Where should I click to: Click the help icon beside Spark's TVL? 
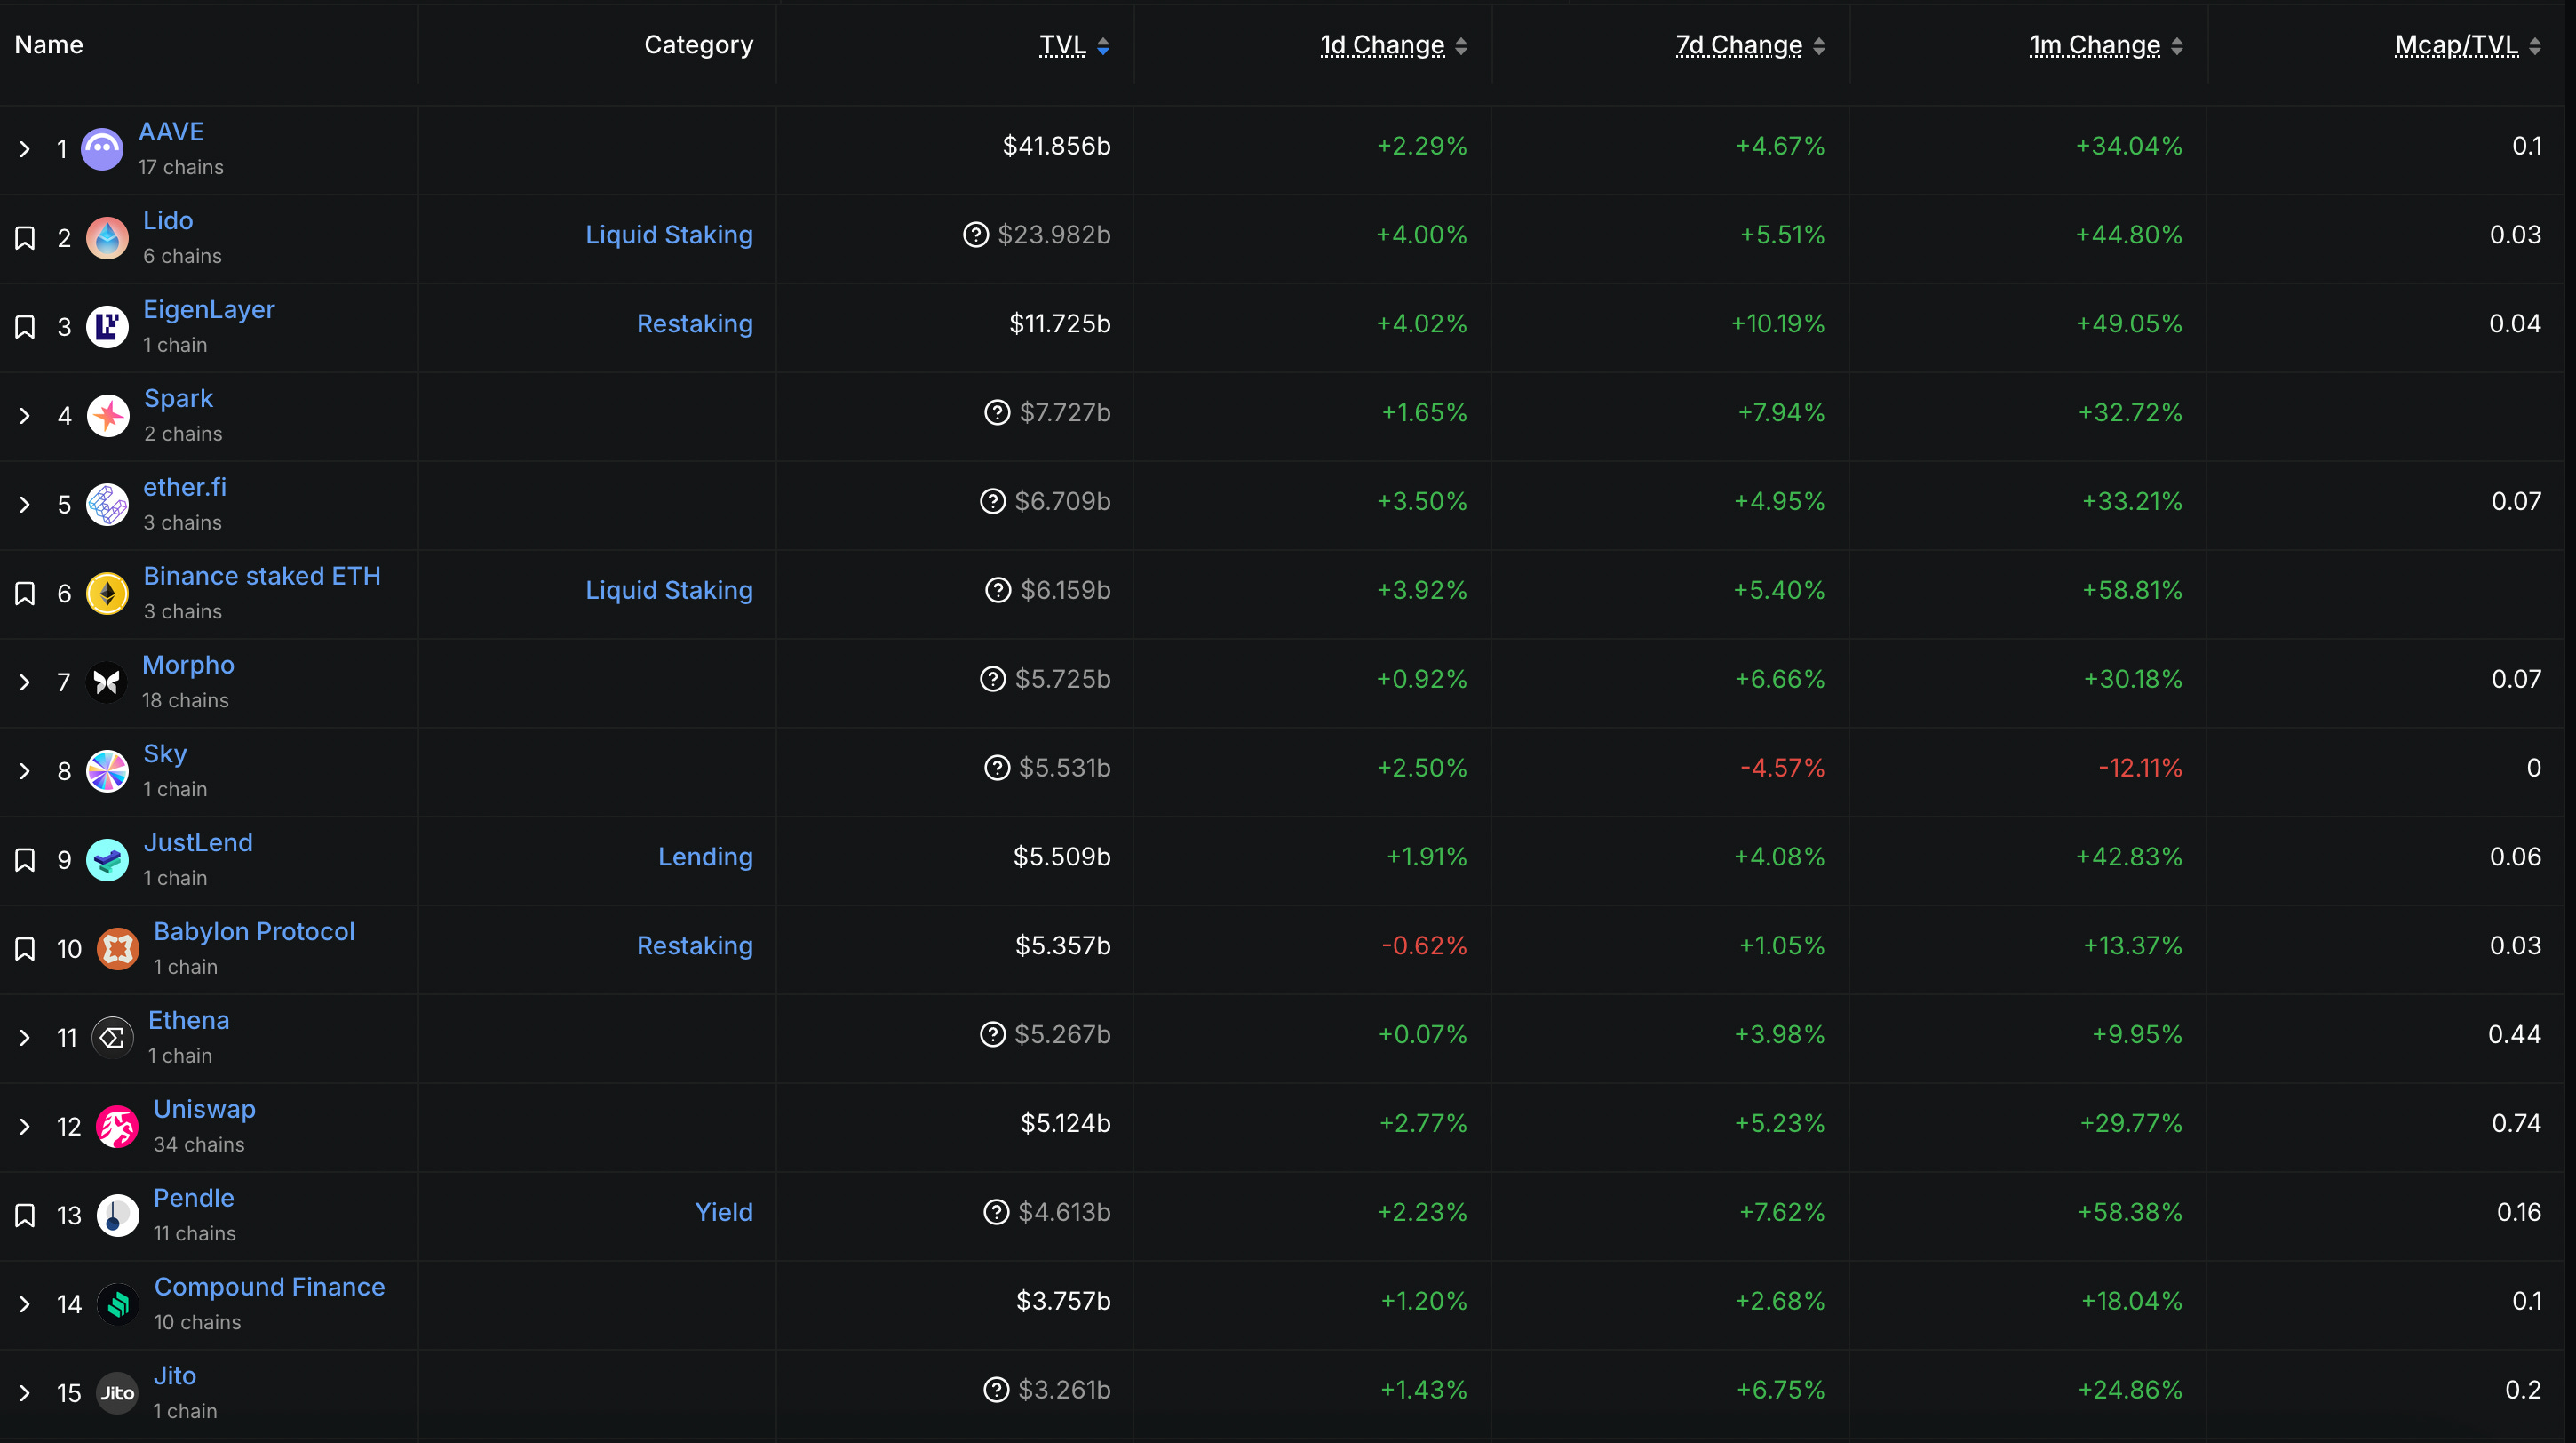point(996,412)
